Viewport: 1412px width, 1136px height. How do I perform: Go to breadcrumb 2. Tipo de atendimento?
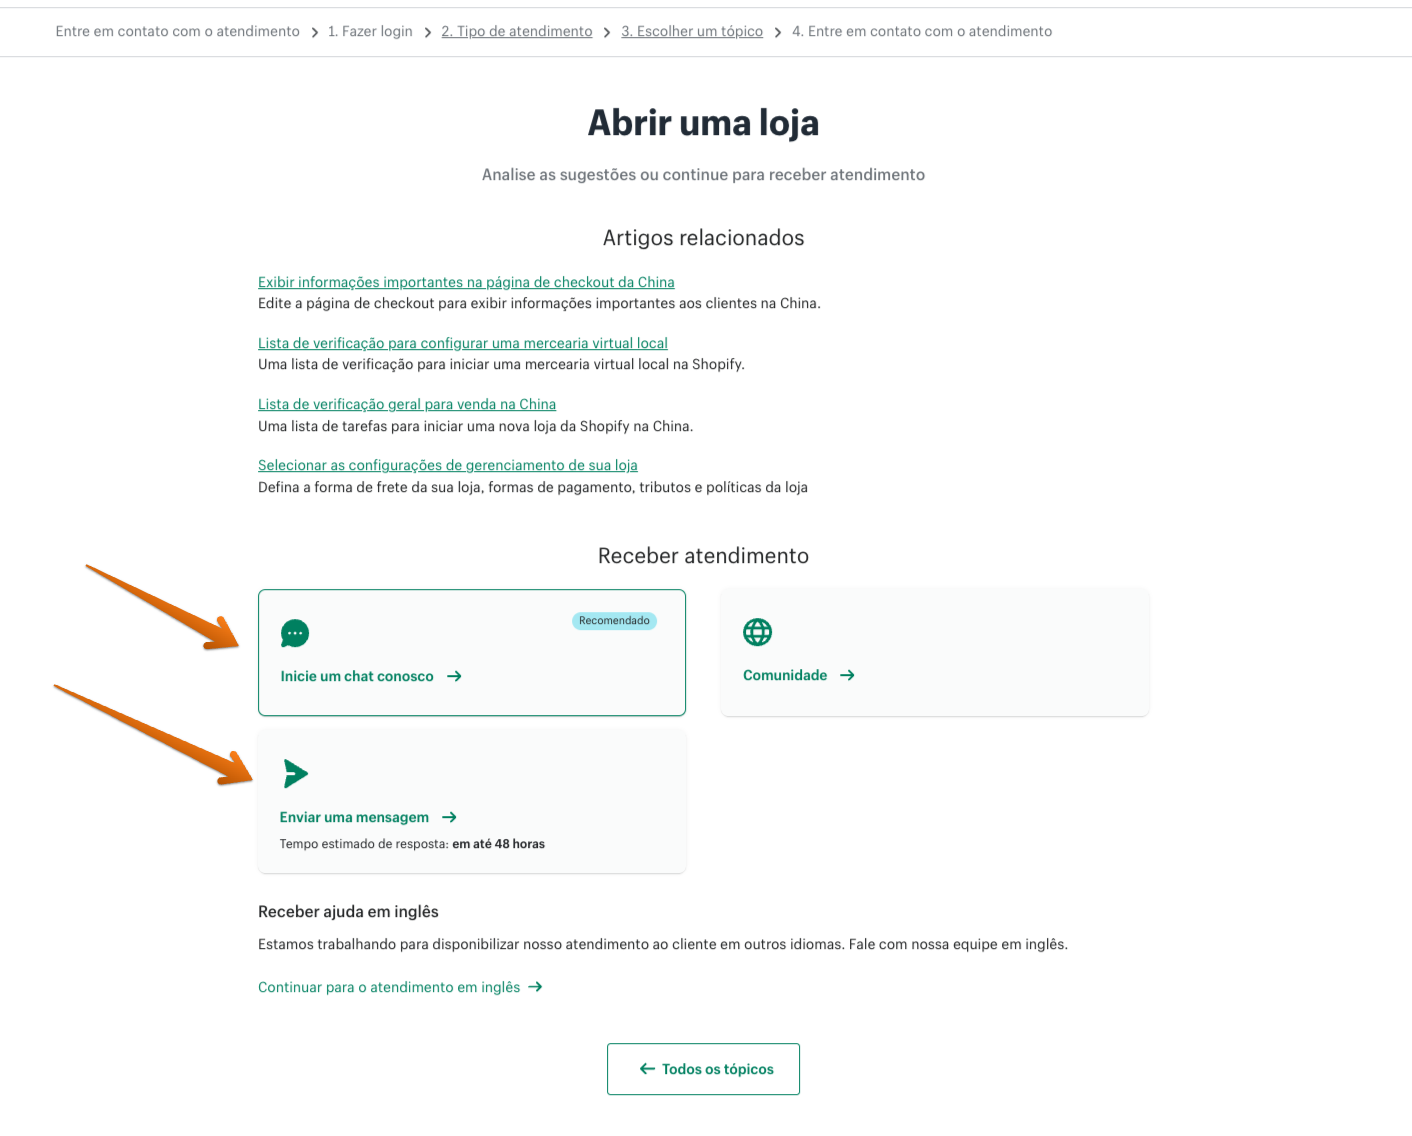(516, 32)
